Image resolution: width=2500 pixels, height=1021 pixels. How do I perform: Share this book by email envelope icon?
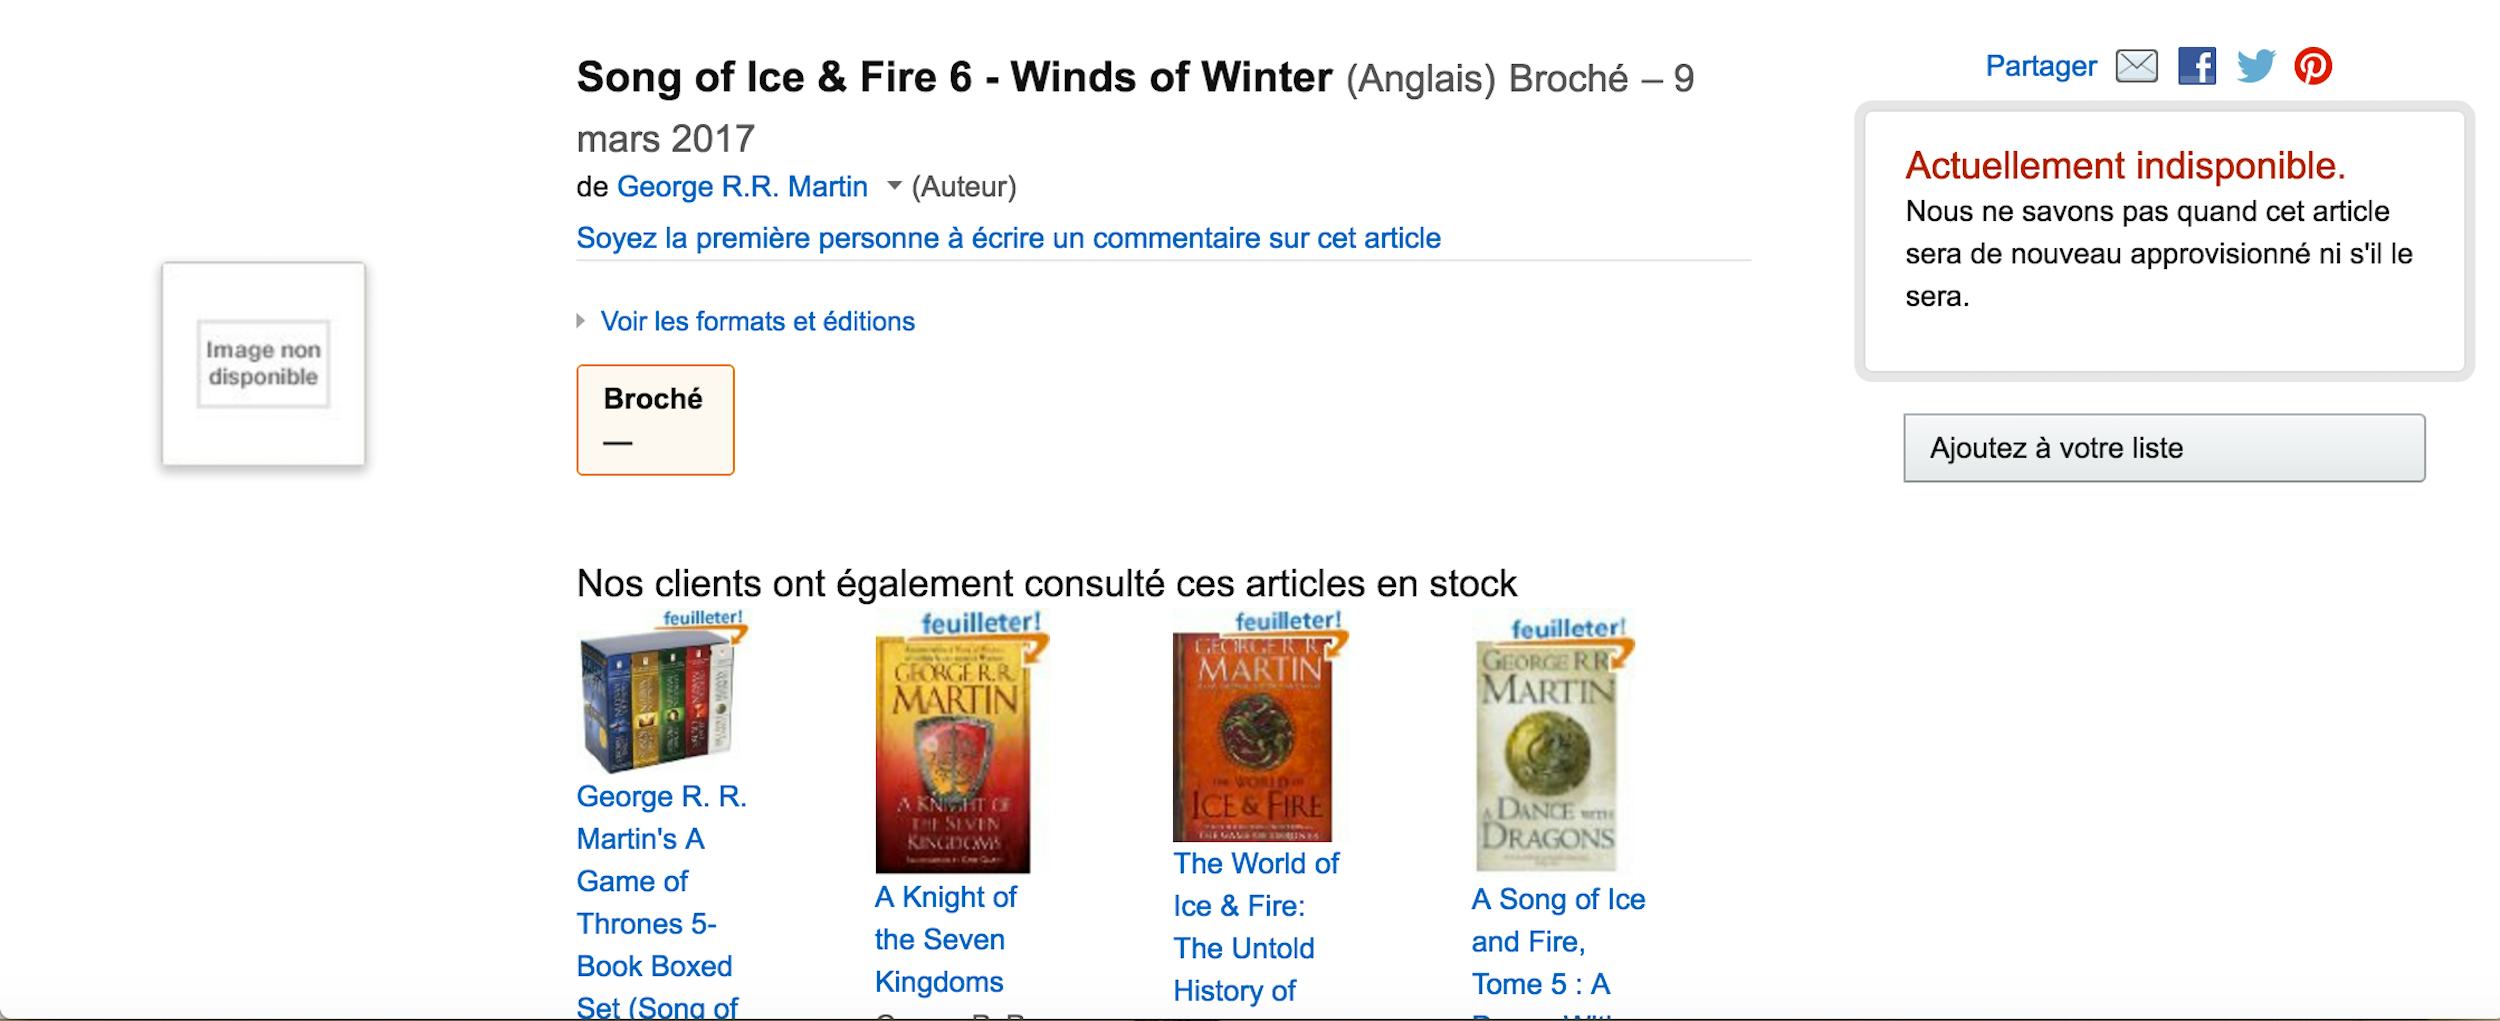2136,67
